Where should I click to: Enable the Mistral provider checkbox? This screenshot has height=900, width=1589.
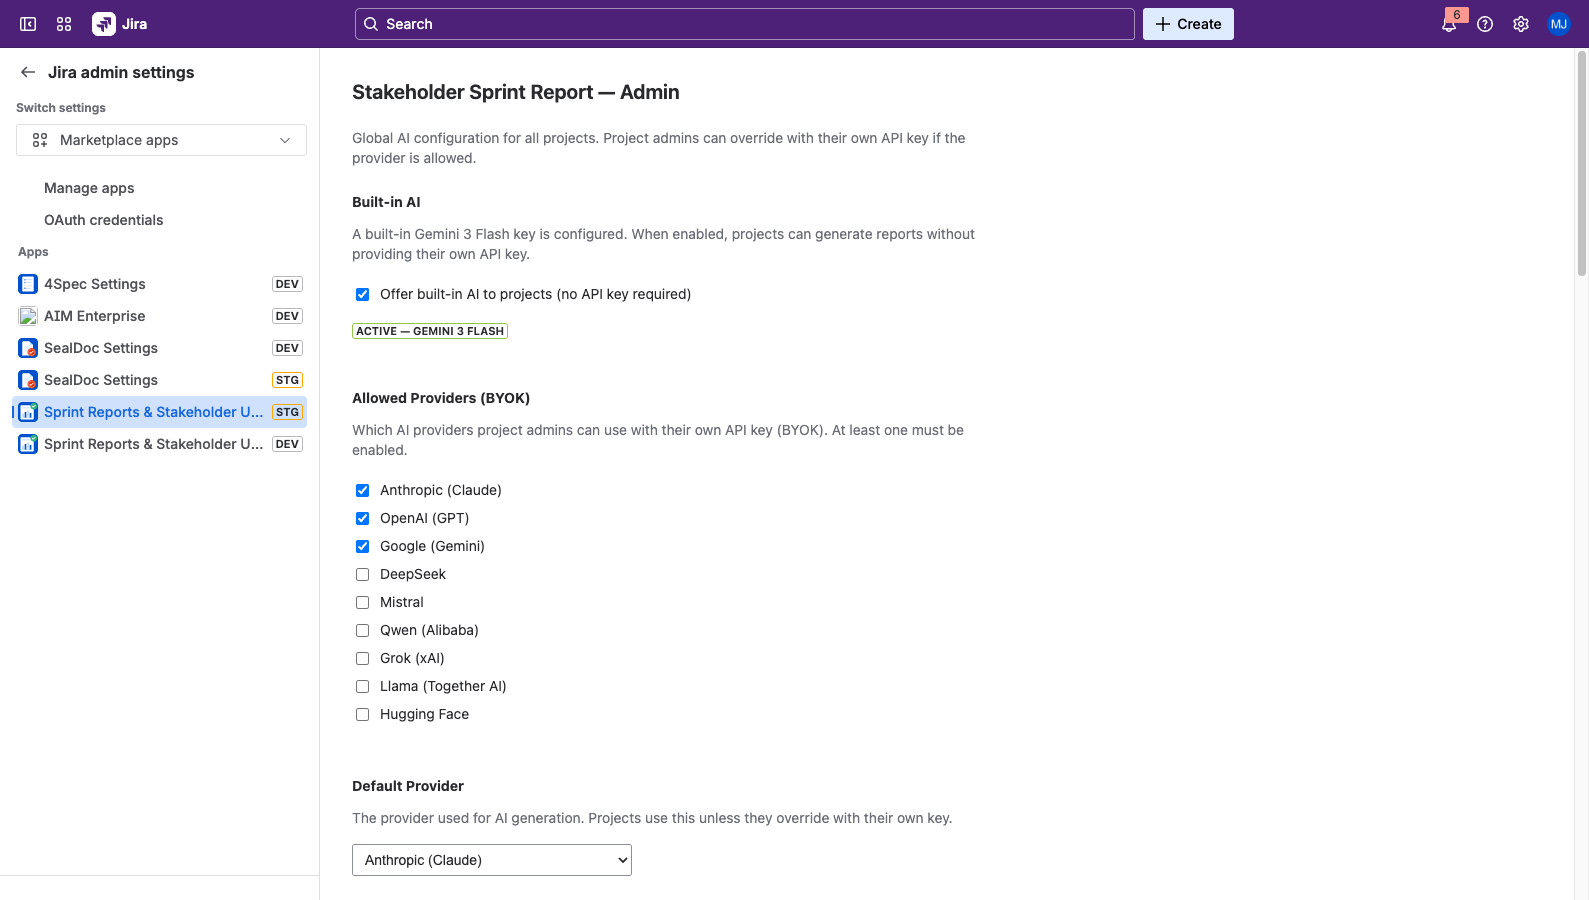click(x=362, y=602)
